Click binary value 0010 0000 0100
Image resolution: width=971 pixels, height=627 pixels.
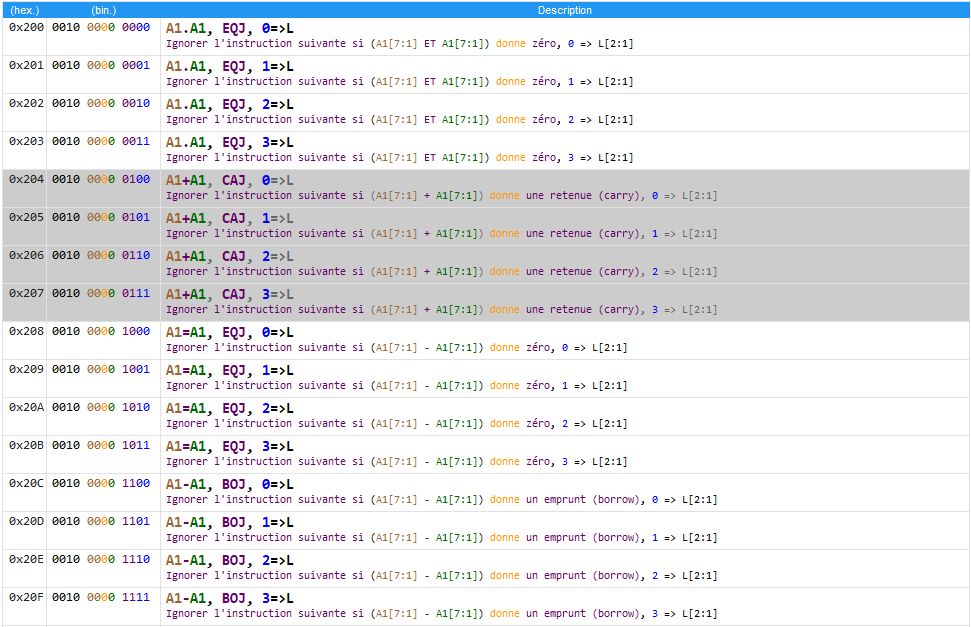pyautogui.click(x=101, y=179)
